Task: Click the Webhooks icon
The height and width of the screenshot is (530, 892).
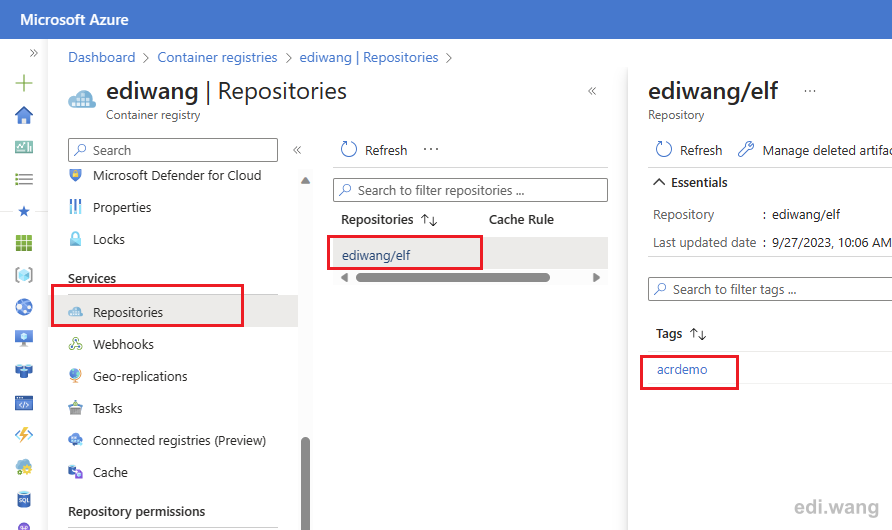Action: [x=75, y=343]
